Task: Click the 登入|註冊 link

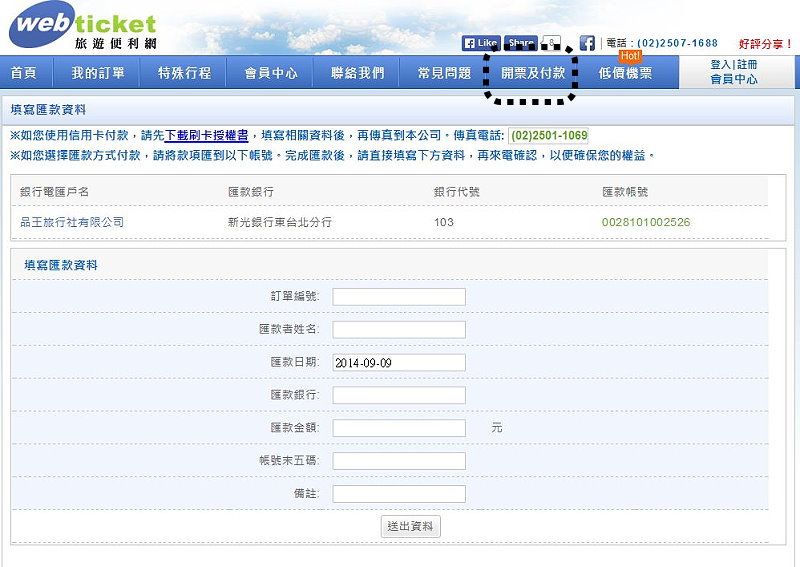Action: point(734,65)
